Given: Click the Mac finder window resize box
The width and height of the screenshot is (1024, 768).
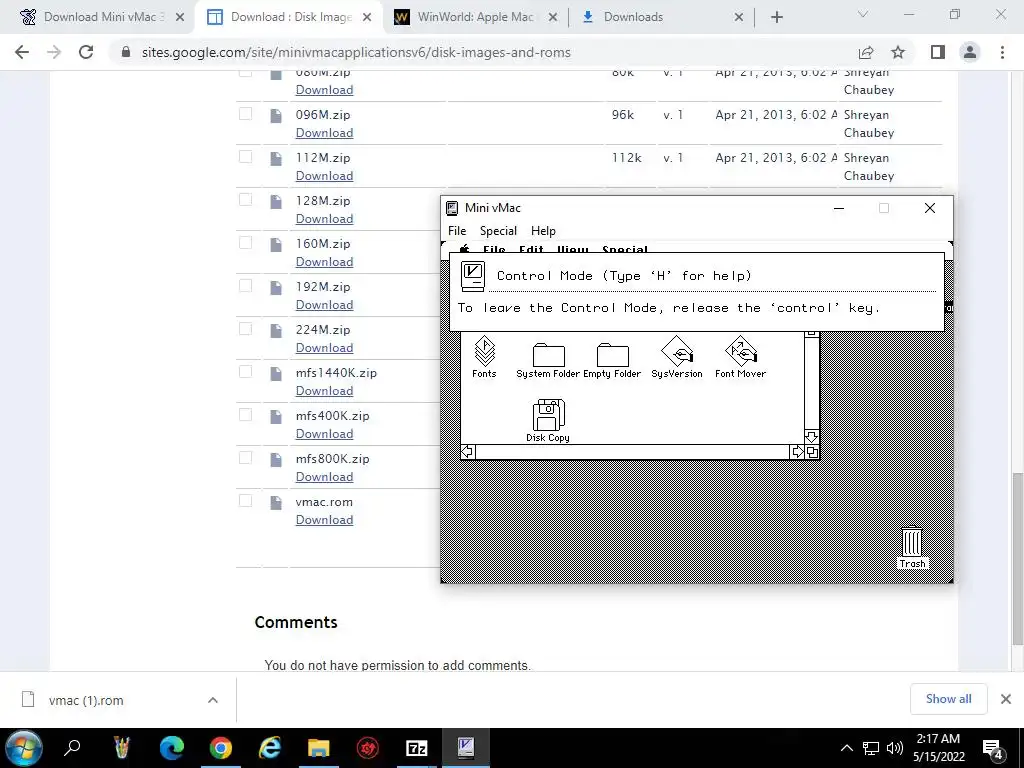Looking at the screenshot, I should [812, 452].
